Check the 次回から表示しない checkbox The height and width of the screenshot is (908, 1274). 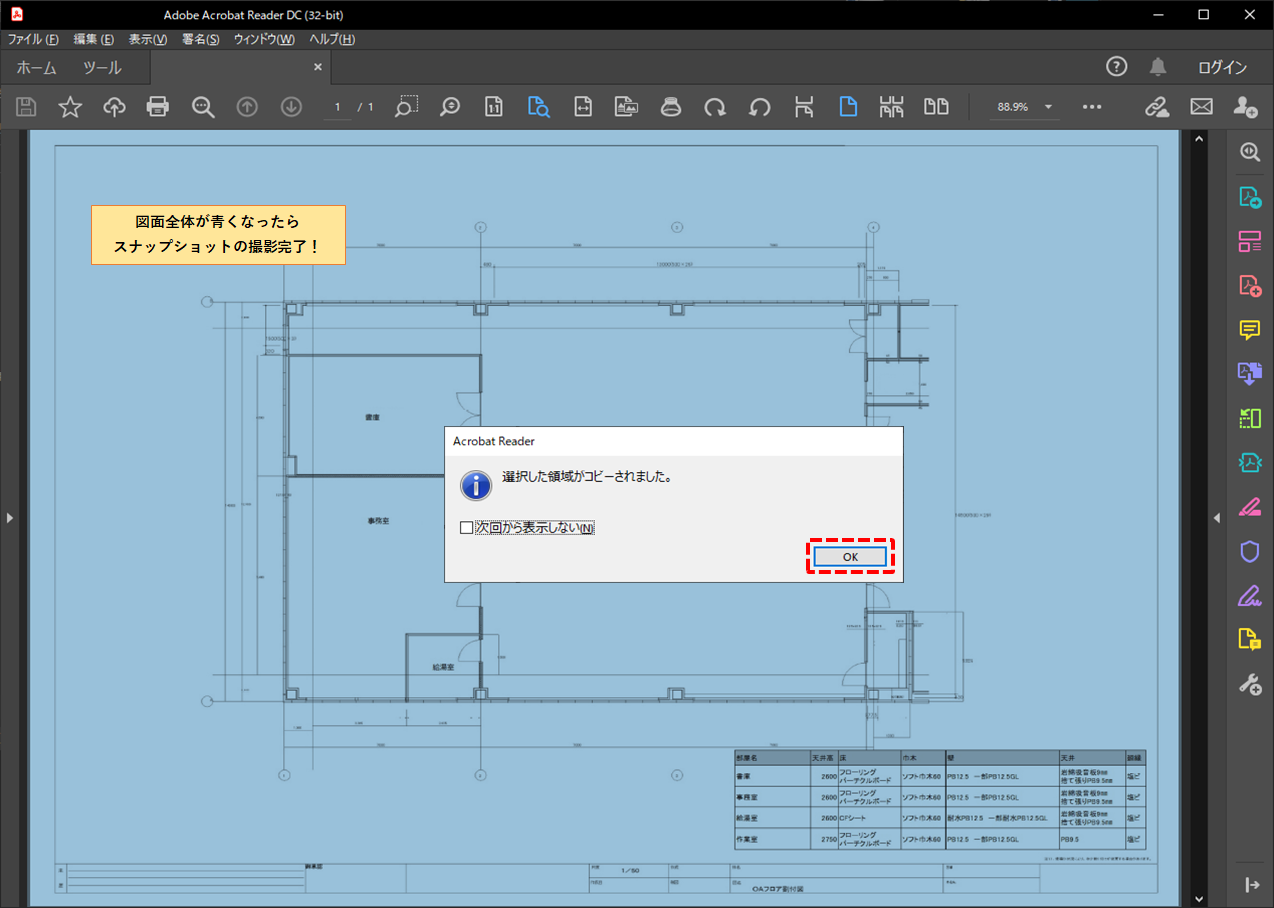(x=466, y=528)
